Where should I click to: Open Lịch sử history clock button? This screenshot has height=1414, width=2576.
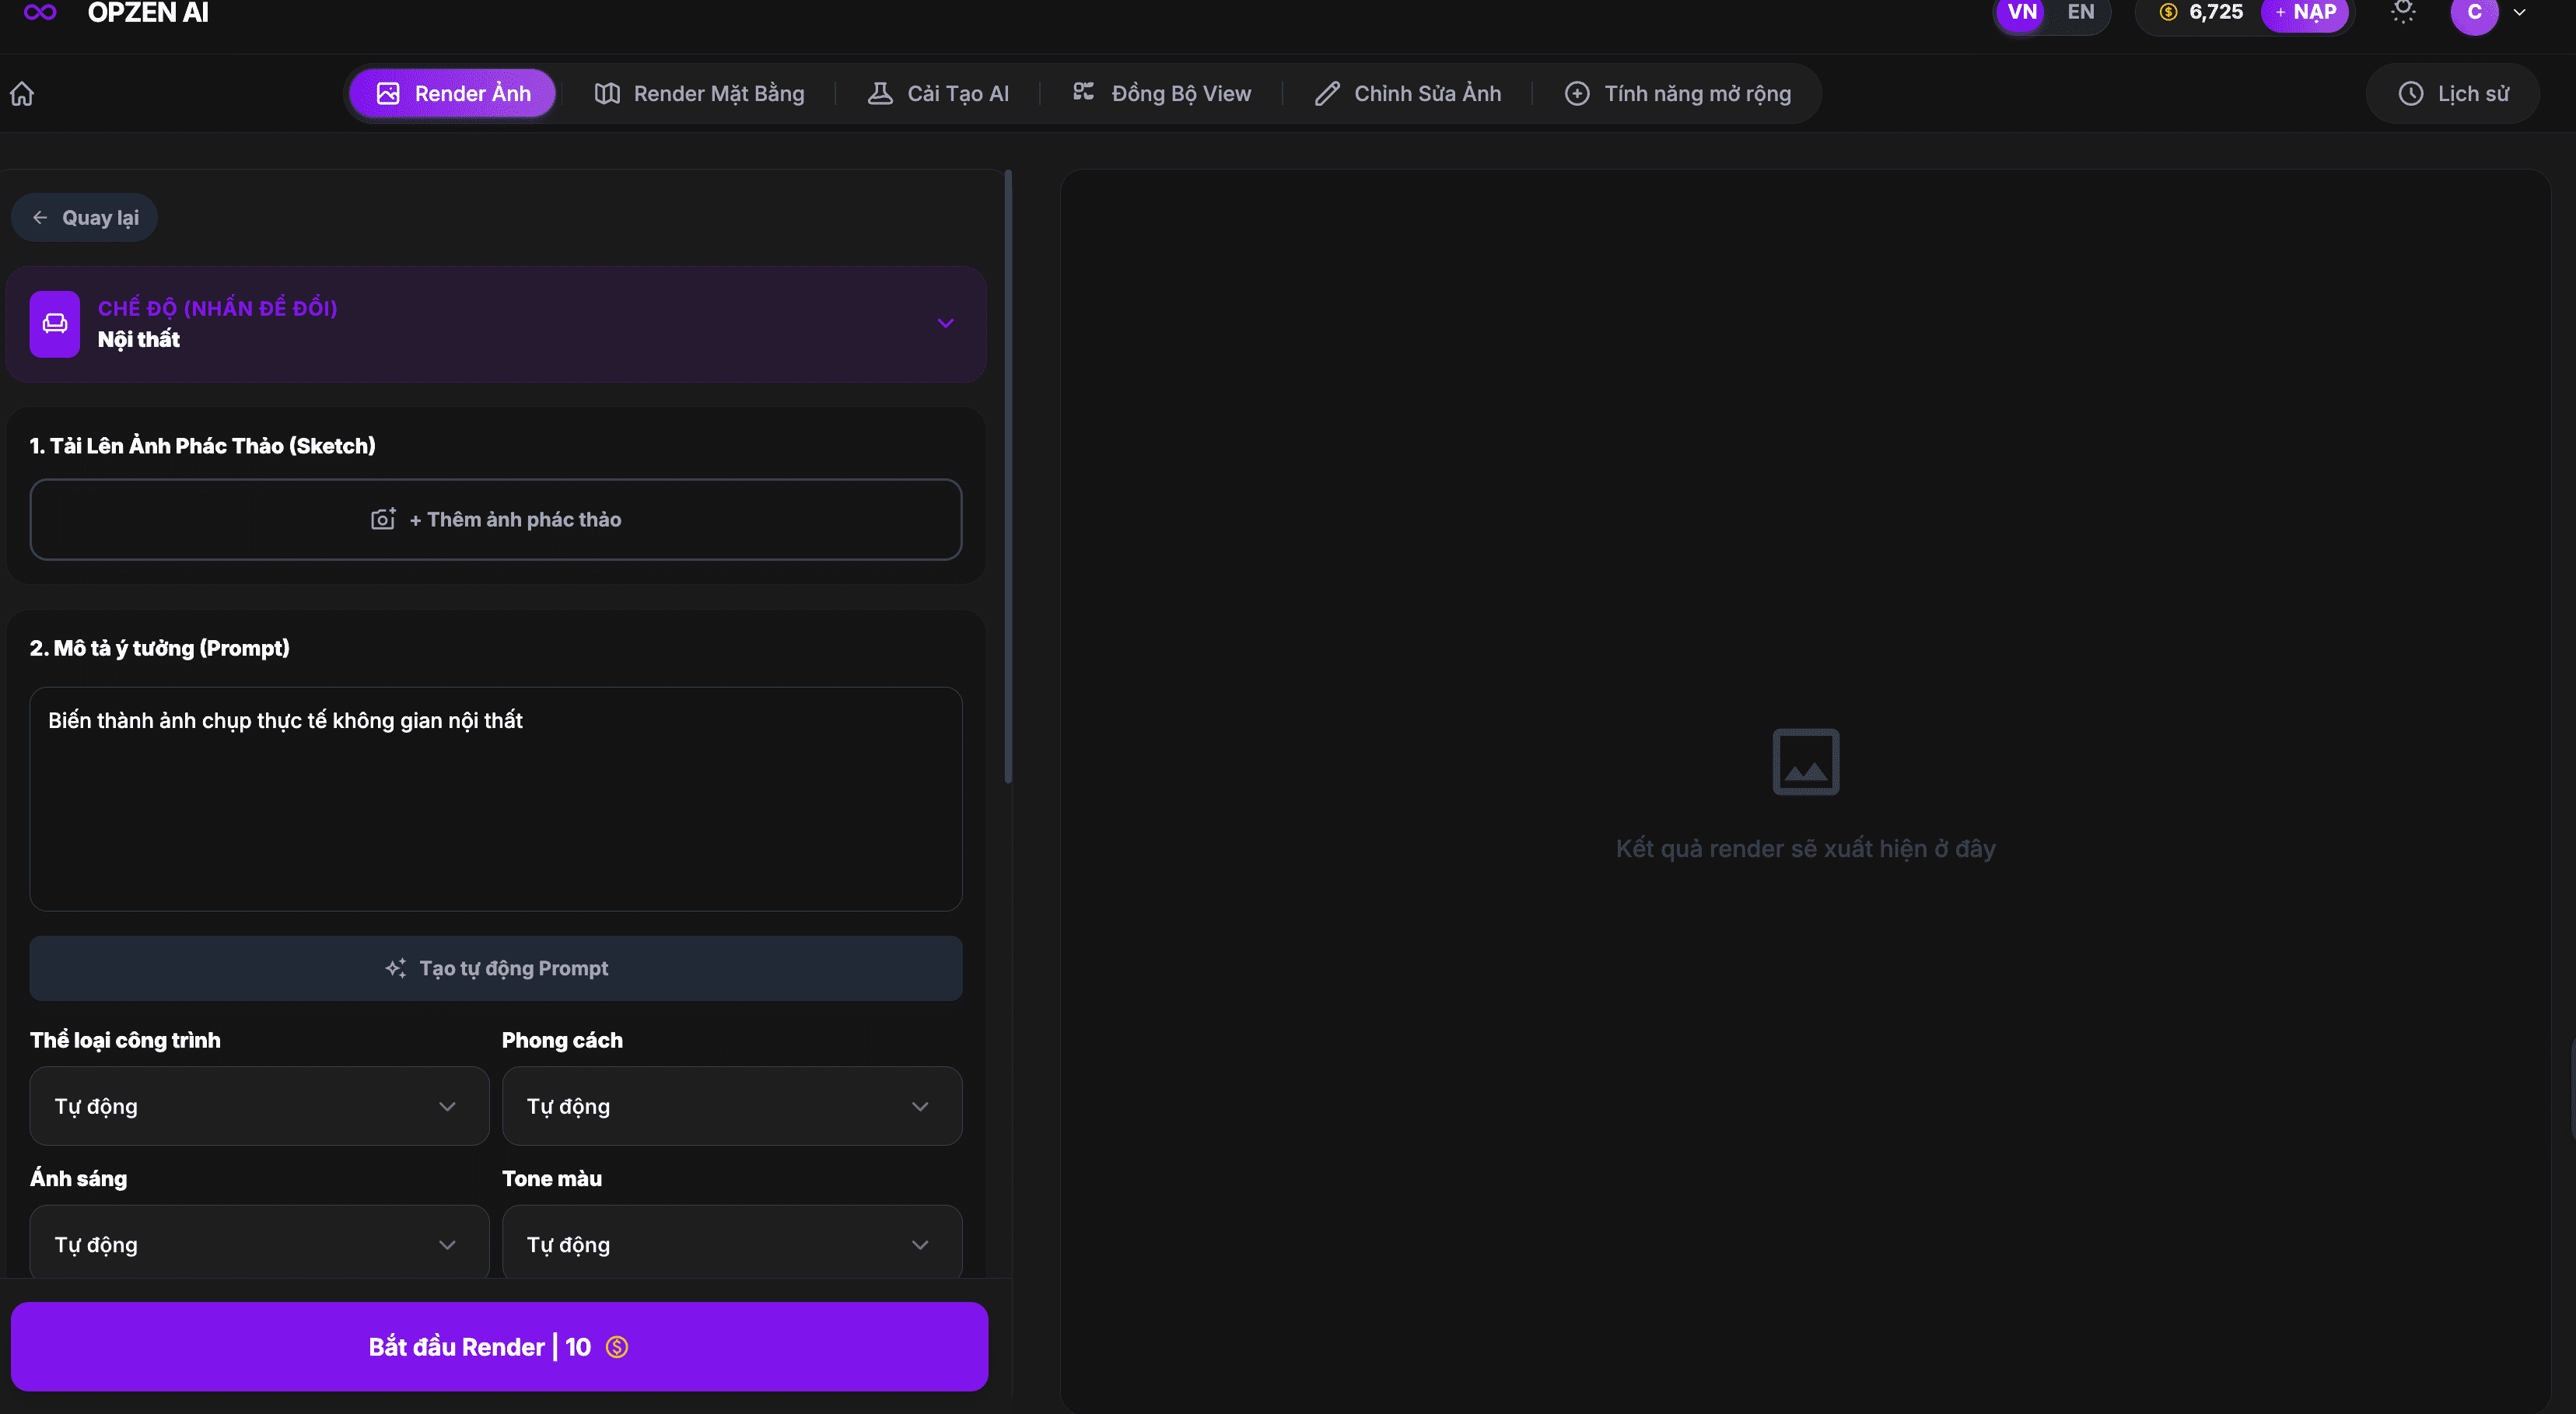pos(2453,94)
